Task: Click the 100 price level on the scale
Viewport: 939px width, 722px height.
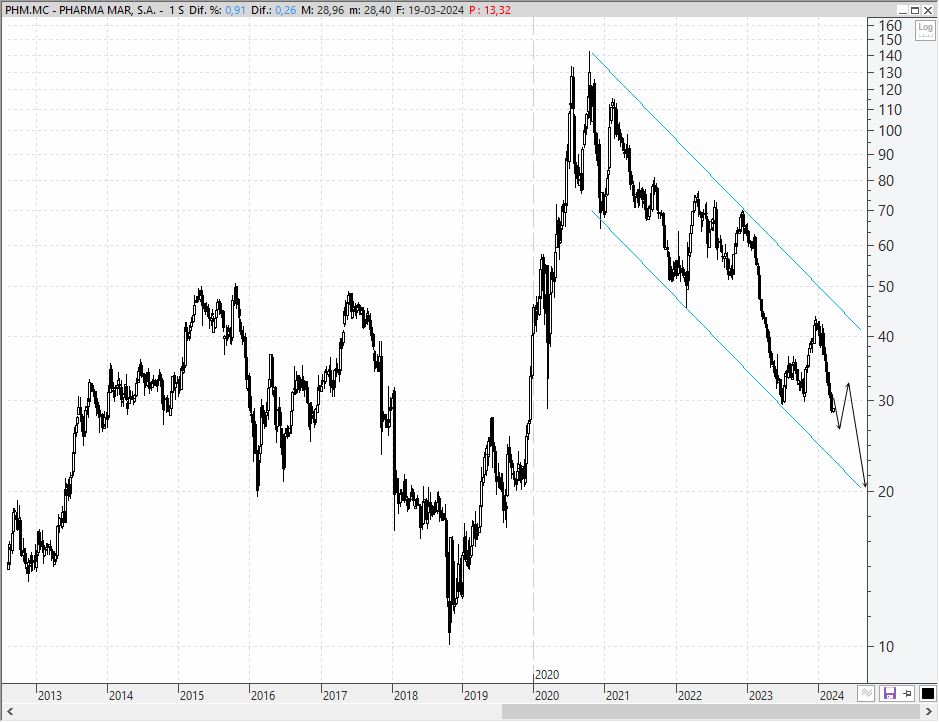Action: 890,131
